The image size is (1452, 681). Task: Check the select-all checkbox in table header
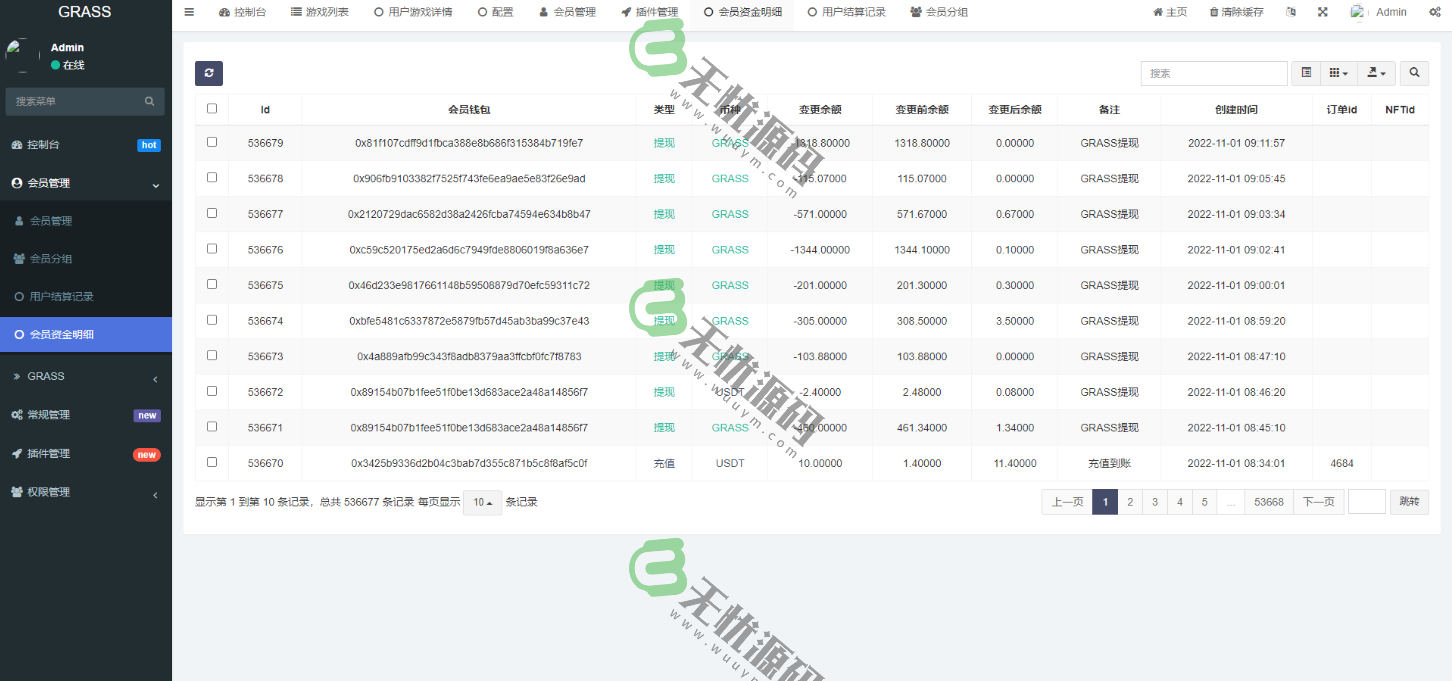211,109
